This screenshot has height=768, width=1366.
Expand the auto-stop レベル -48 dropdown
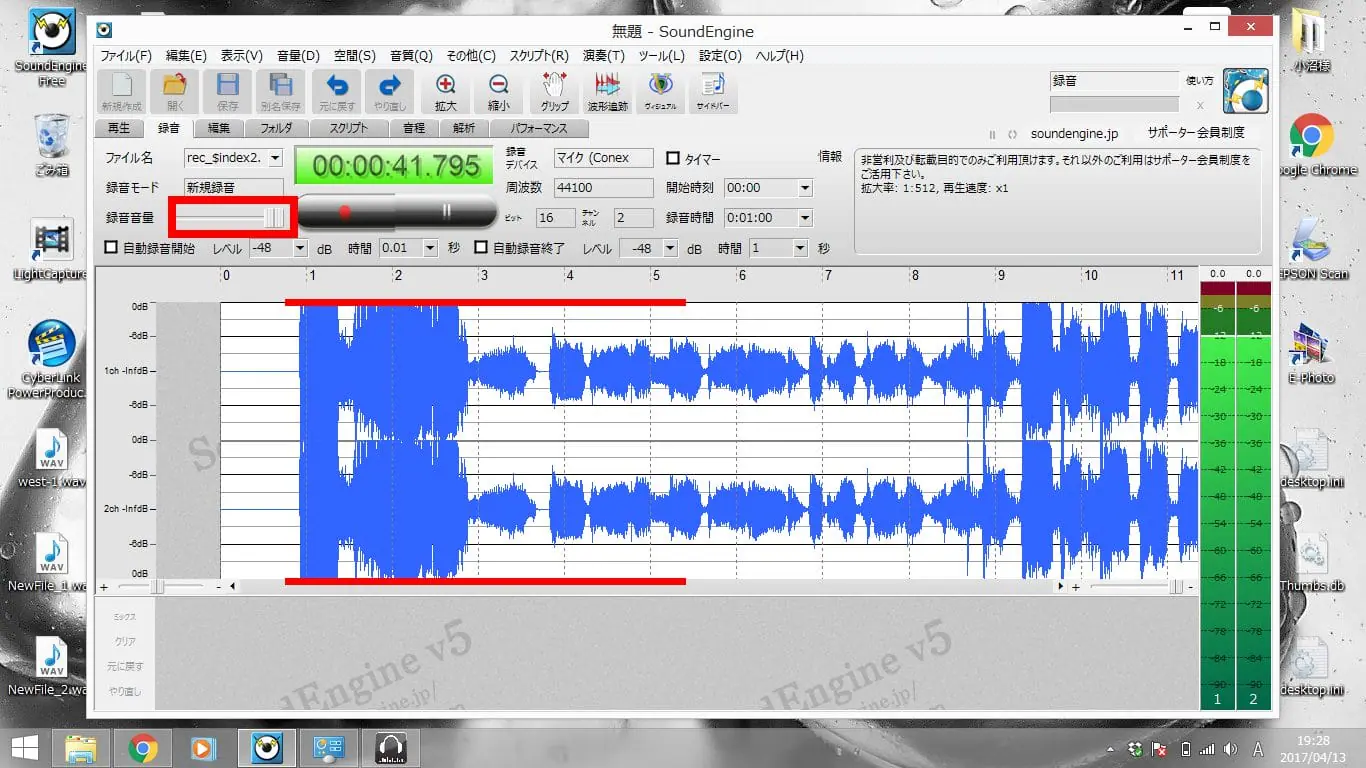tap(669, 248)
